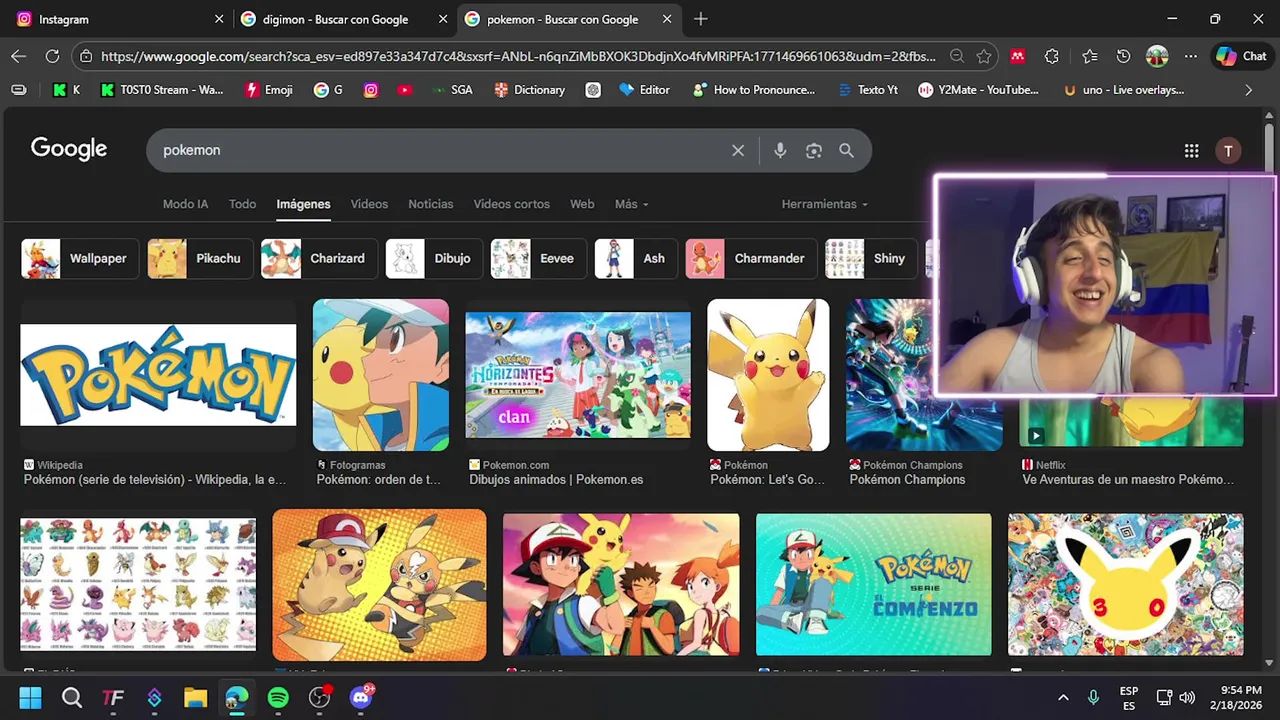The width and height of the screenshot is (1280, 720).
Task: Open the Modo IA search tab
Action: pyautogui.click(x=185, y=204)
